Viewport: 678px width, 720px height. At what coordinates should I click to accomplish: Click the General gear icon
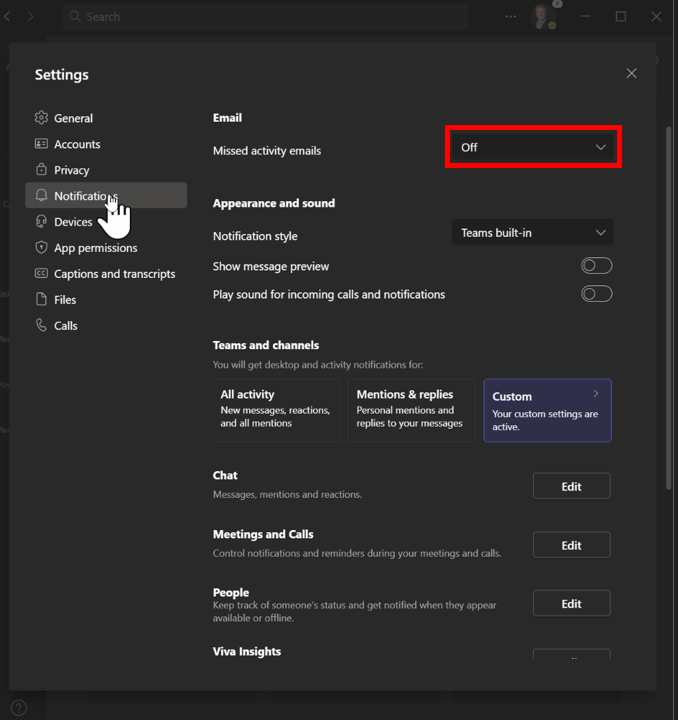[41, 118]
